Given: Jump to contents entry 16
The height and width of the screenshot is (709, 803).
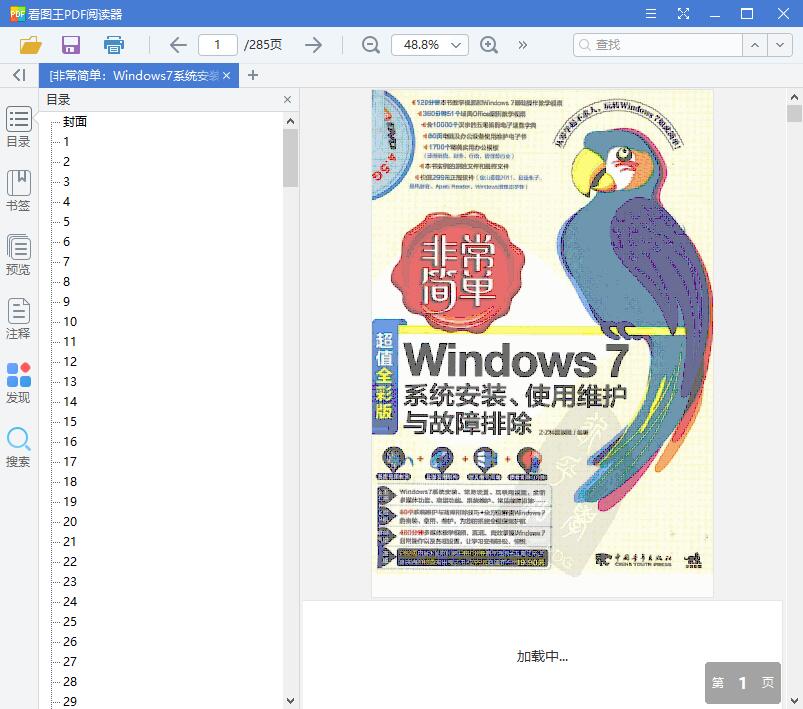Looking at the screenshot, I should [x=70, y=441].
